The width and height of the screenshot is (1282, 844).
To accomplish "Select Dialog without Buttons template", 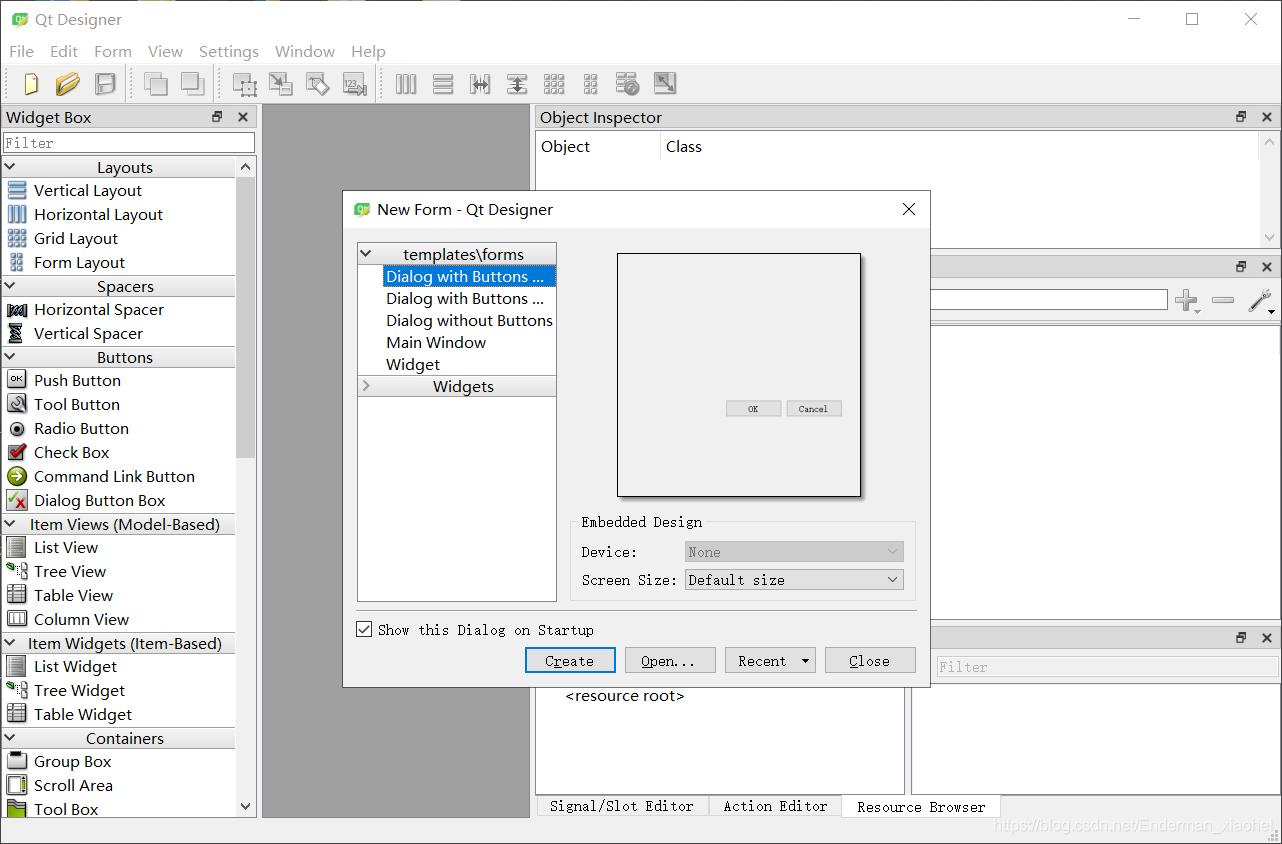I will coord(469,320).
